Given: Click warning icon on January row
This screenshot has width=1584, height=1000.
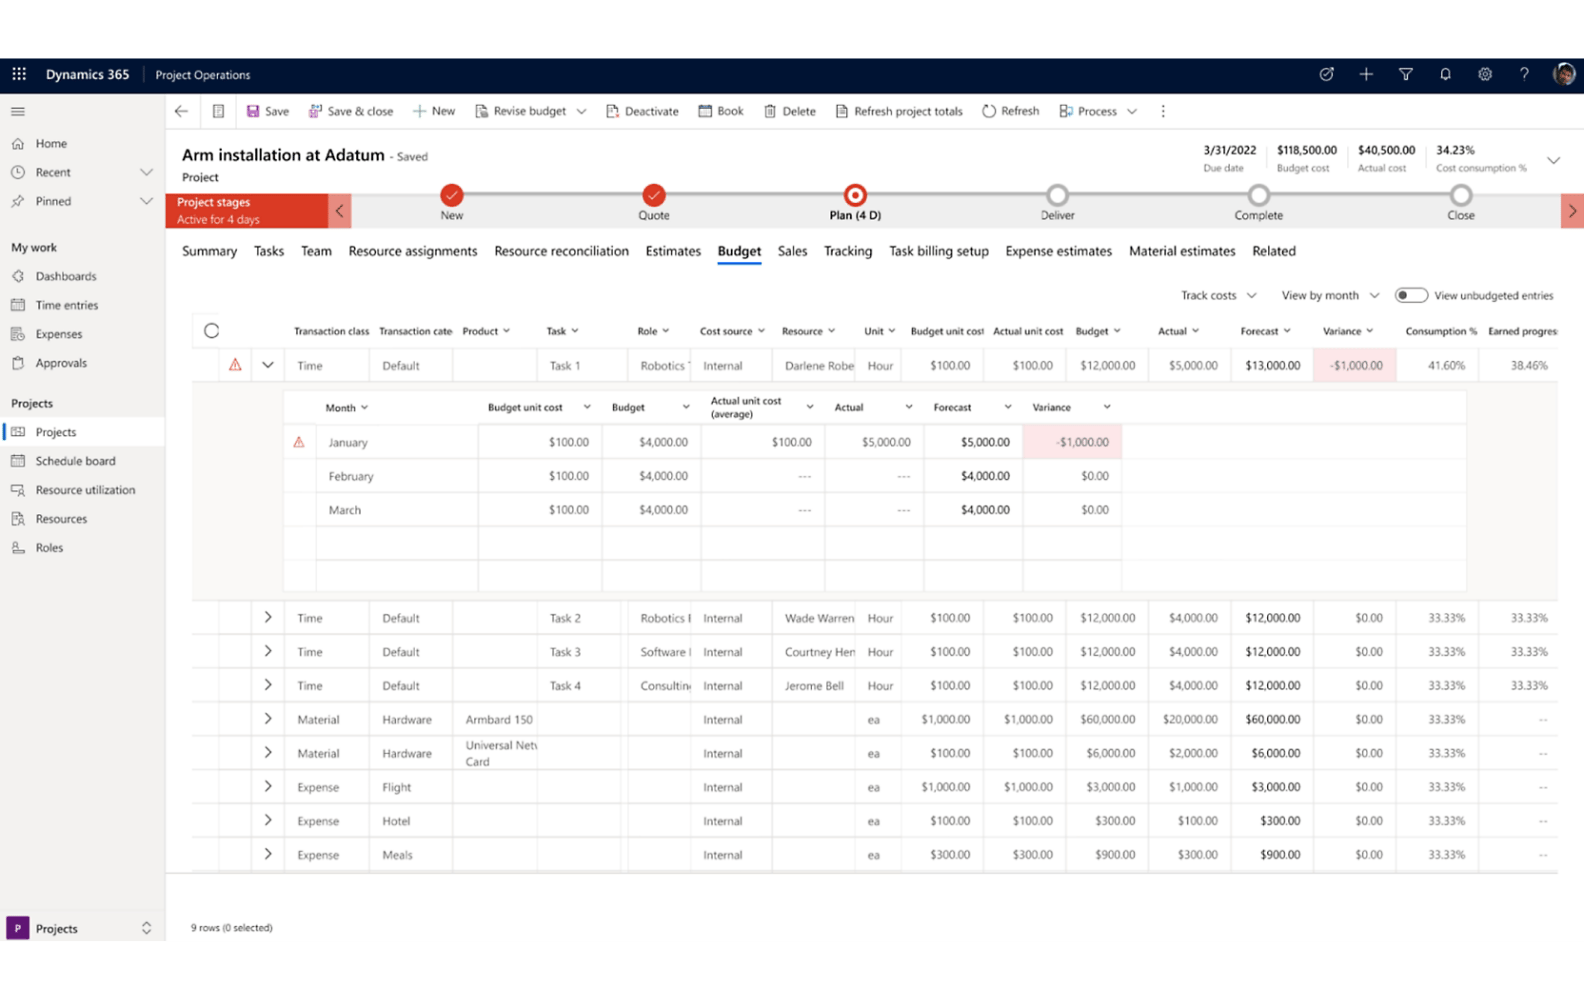Looking at the screenshot, I should pyautogui.click(x=299, y=441).
